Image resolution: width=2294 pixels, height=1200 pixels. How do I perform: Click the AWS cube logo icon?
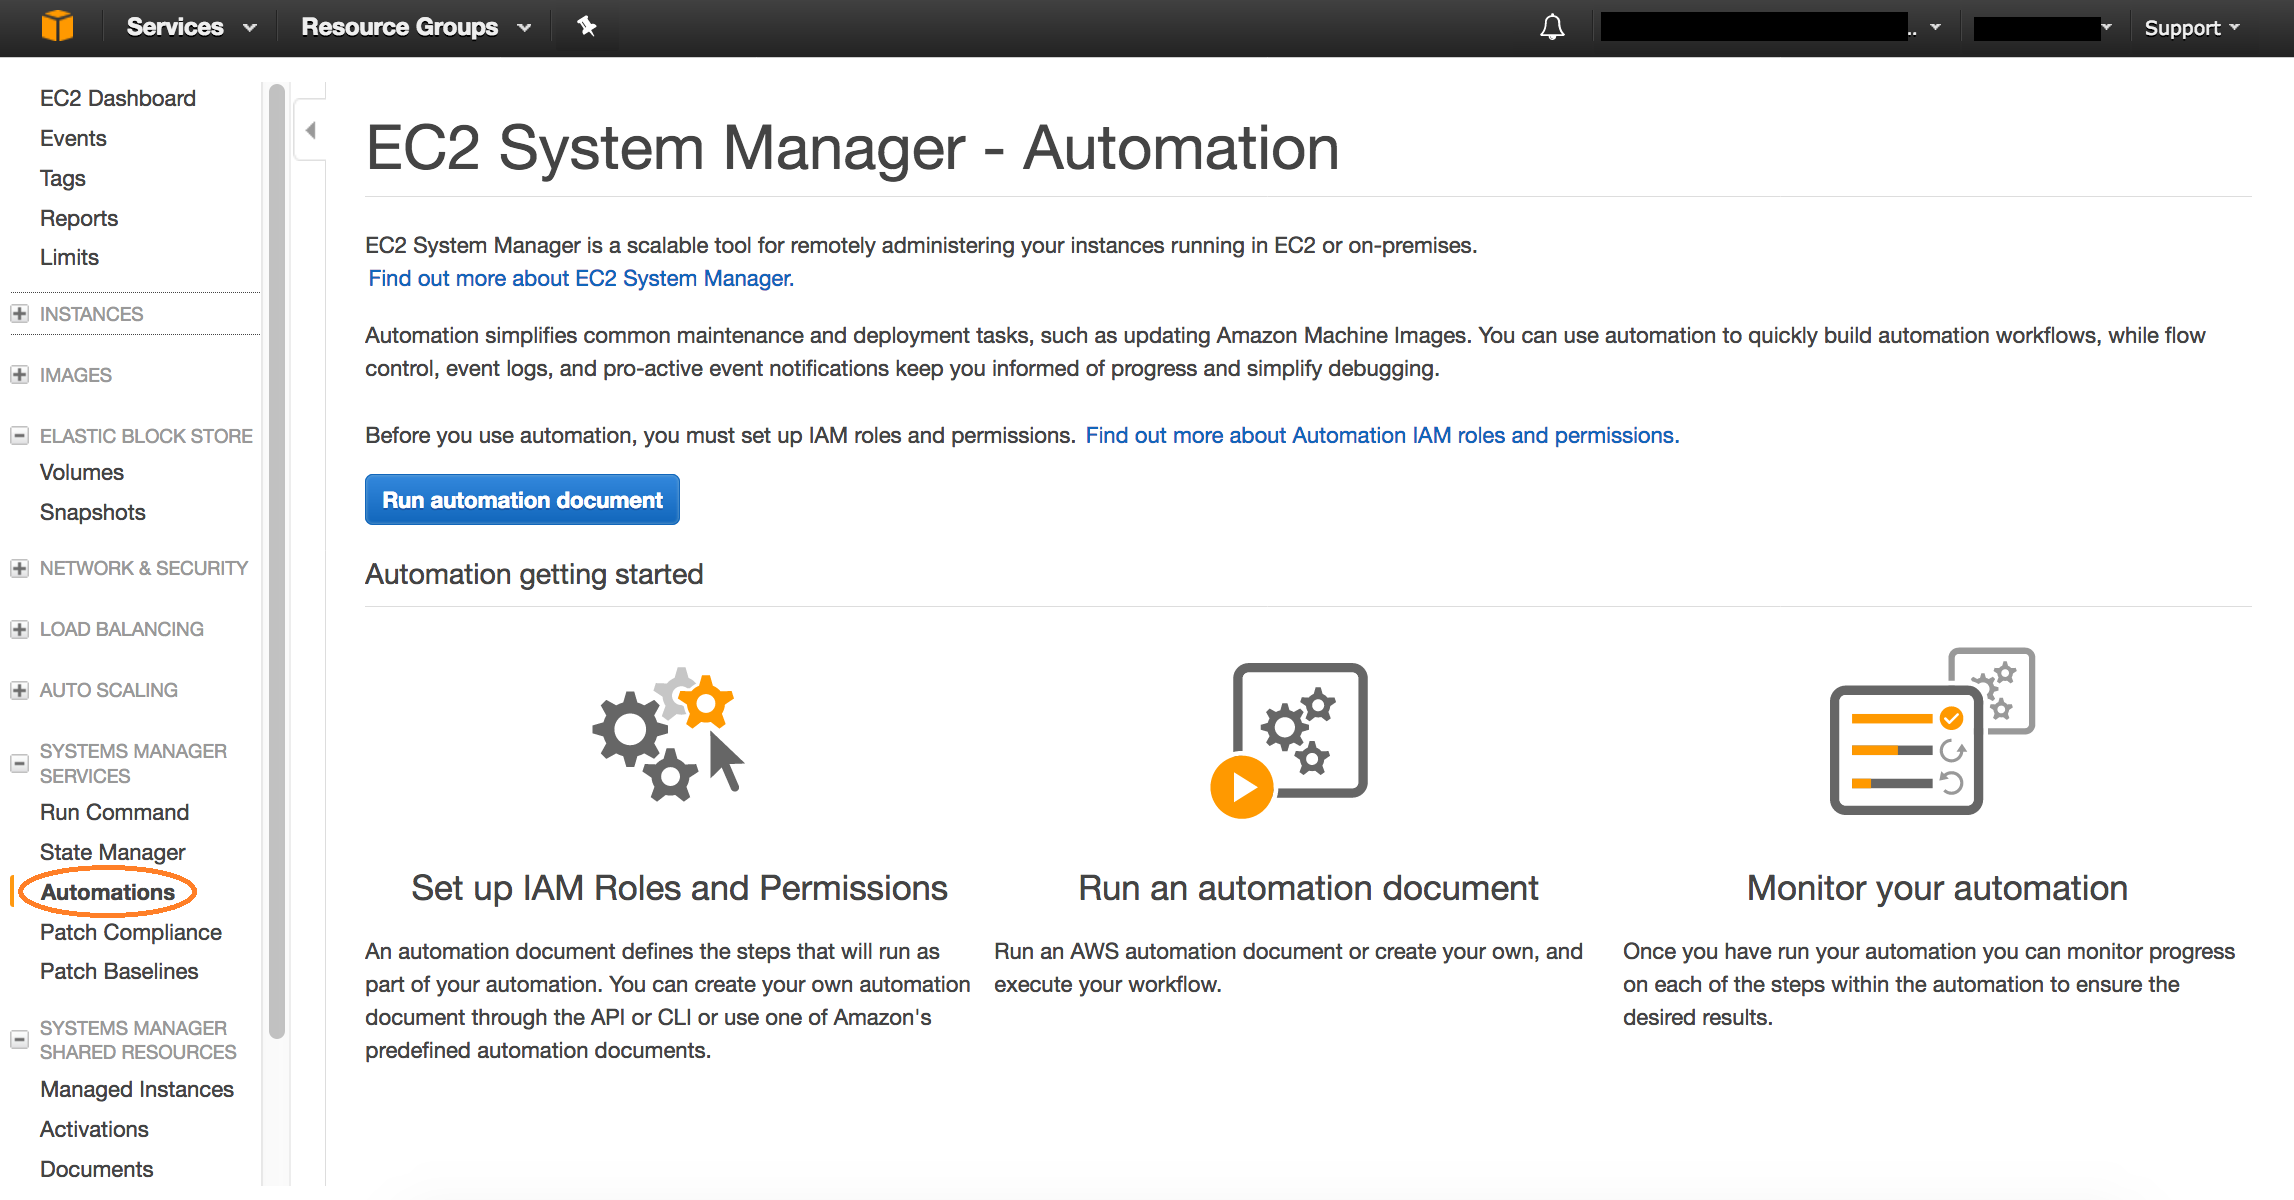pyautogui.click(x=57, y=26)
